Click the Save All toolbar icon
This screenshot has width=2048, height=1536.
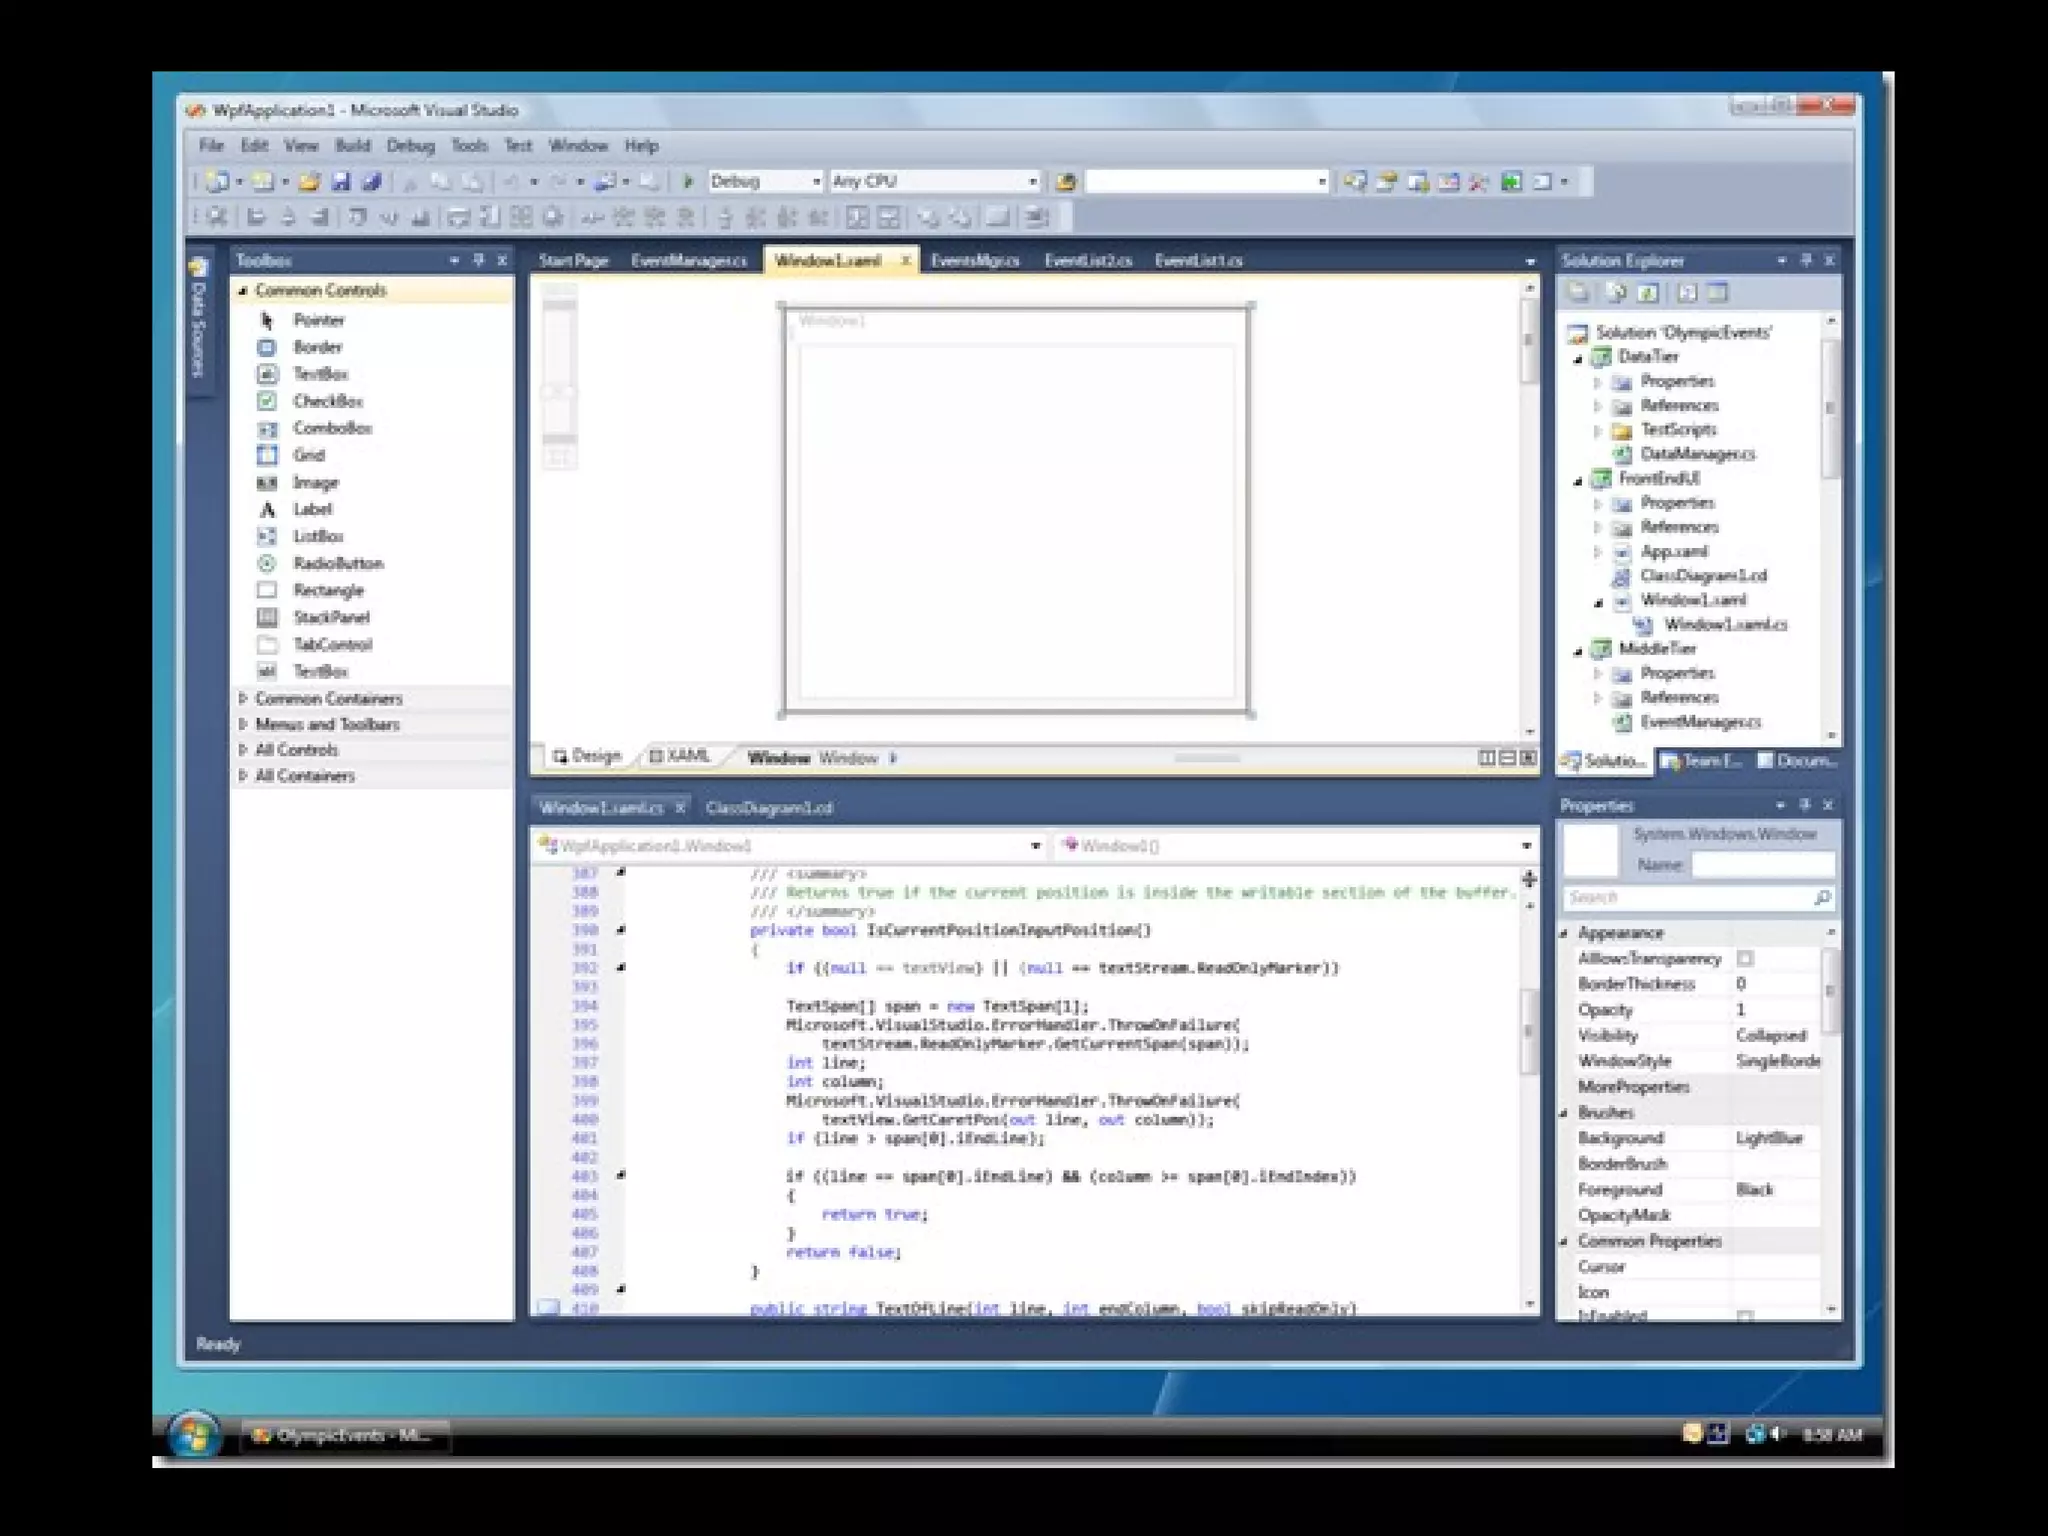click(x=372, y=181)
